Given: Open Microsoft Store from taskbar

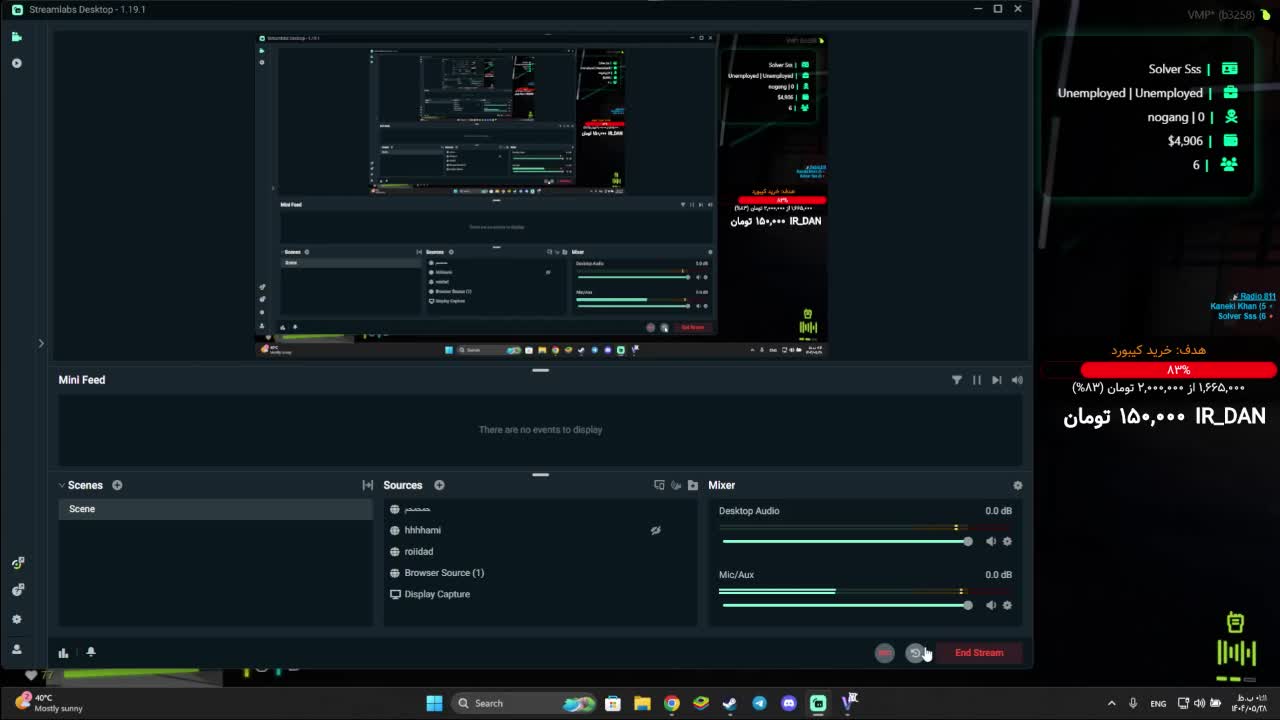Looking at the screenshot, I should coord(613,703).
